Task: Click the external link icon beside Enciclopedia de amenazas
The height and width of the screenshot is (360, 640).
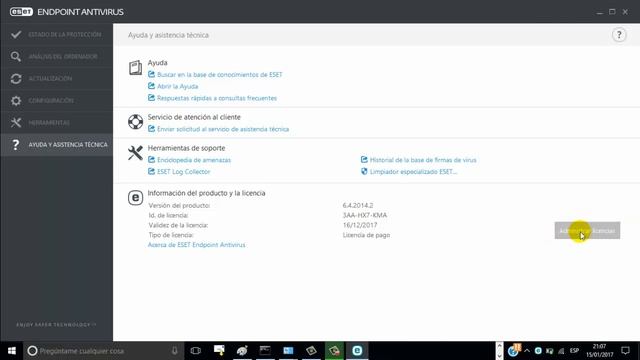Action: (151, 160)
